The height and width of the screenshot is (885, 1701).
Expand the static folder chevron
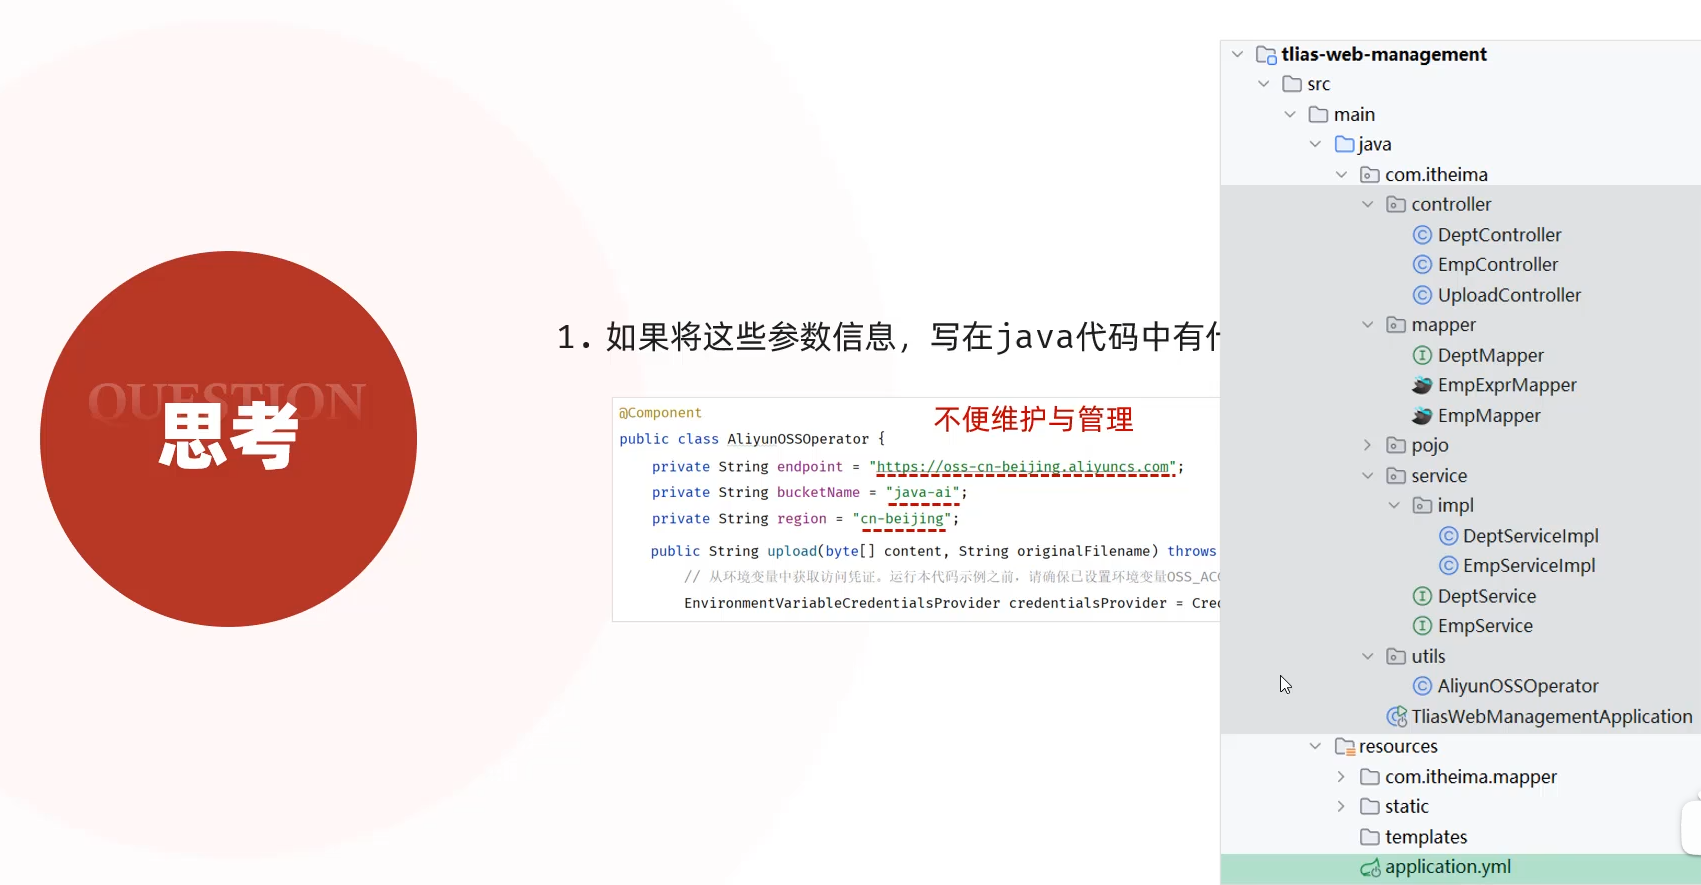pos(1341,806)
